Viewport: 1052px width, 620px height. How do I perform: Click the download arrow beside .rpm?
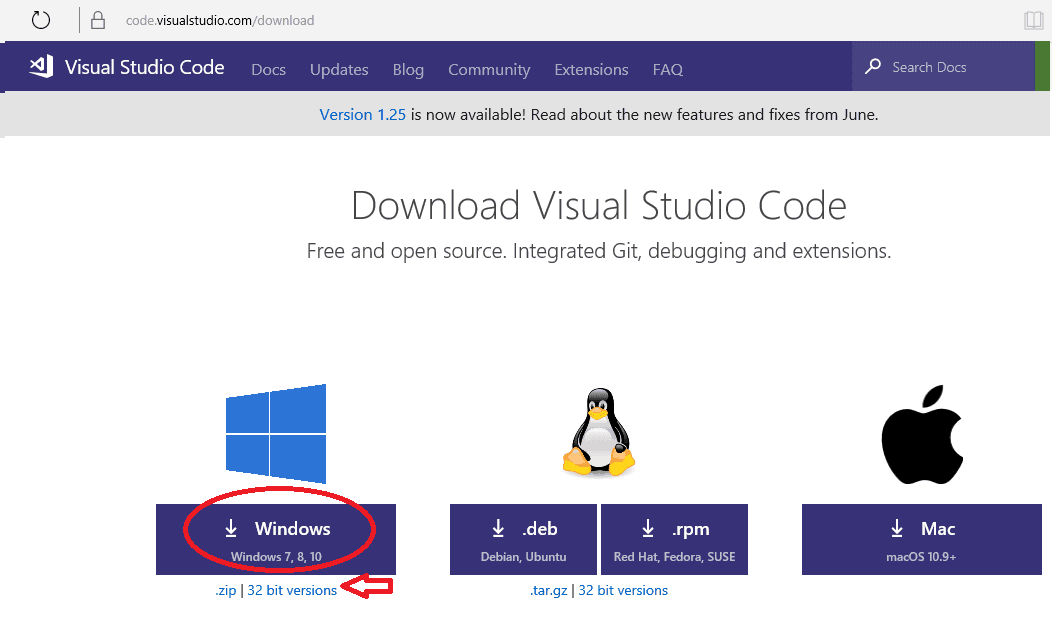(648, 529)
